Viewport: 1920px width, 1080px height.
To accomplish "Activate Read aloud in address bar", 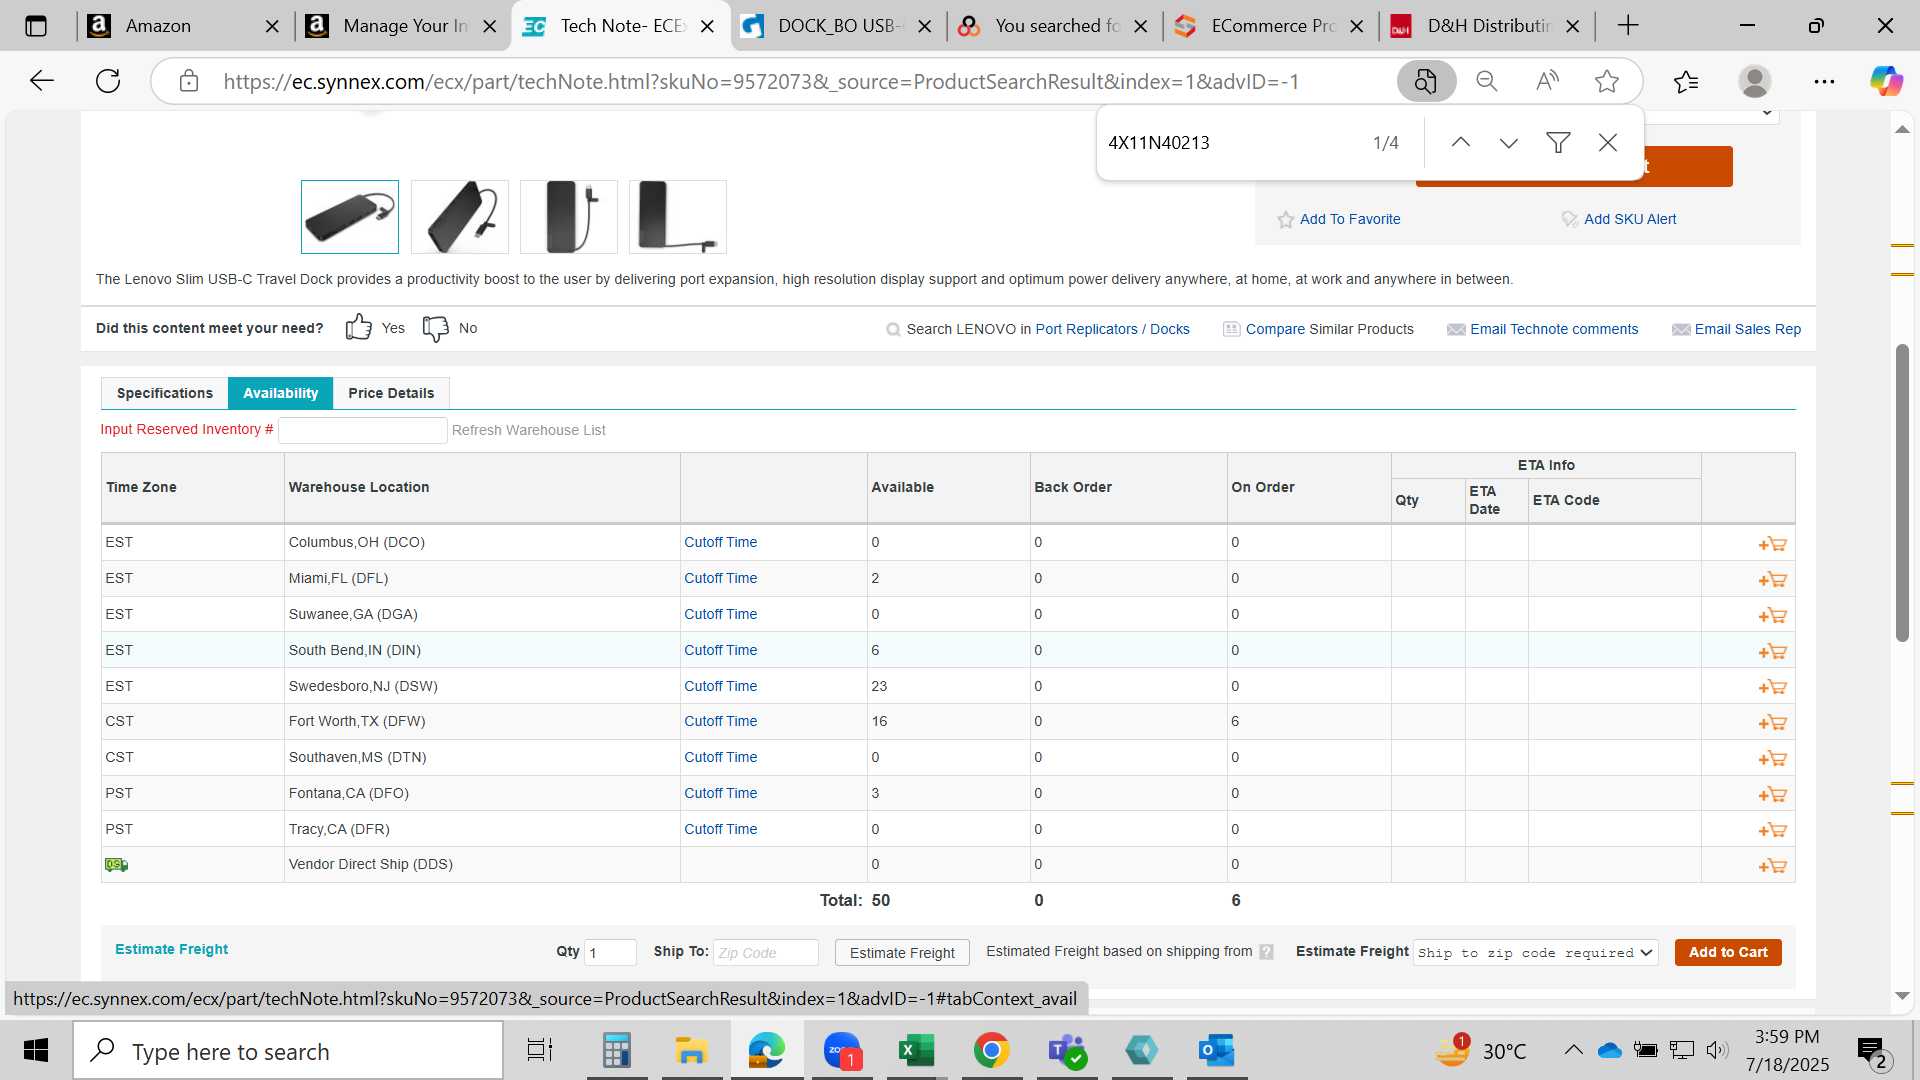I will tap(1547, 81).
